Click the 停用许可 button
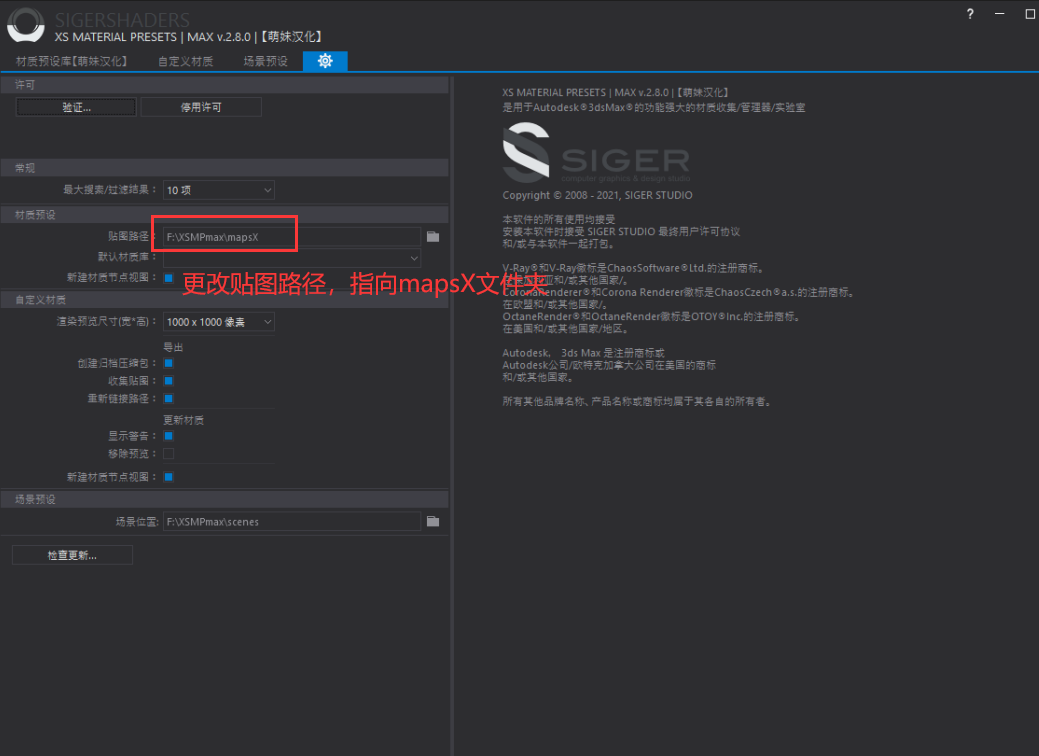 [x=201, y=107]
